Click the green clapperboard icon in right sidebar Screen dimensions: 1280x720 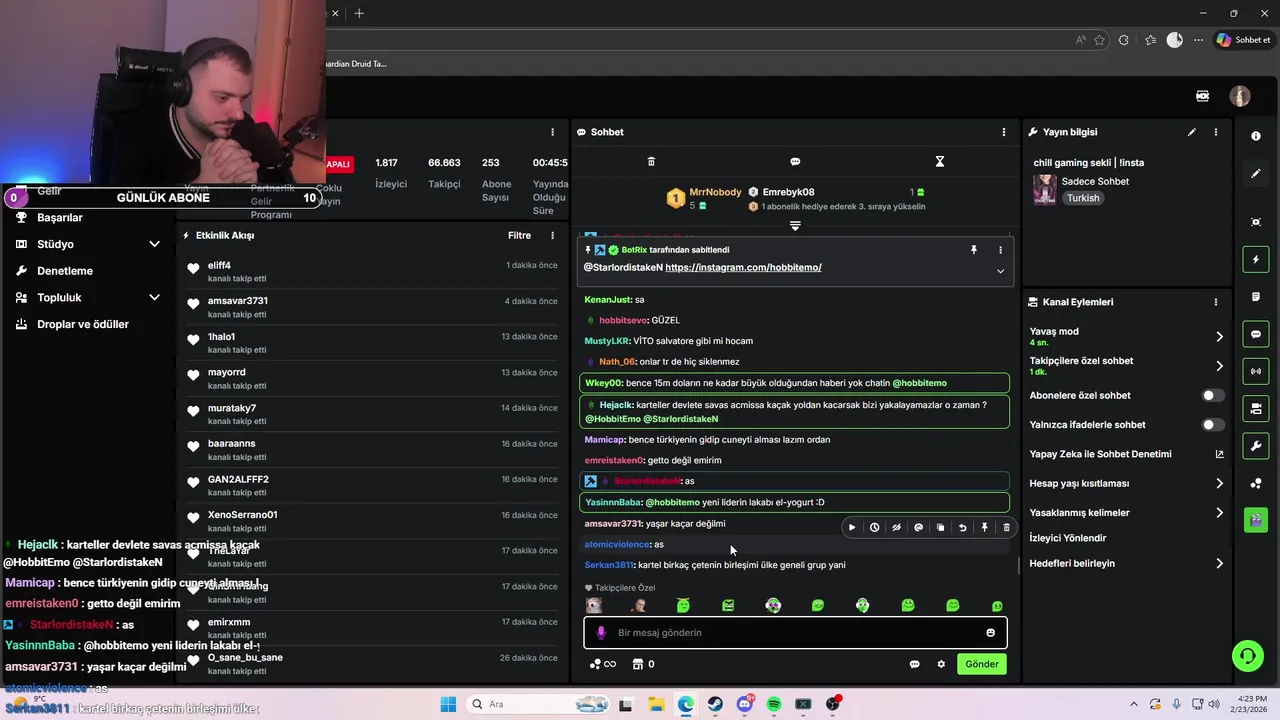pyautogui.click(x=1256, y=520)
